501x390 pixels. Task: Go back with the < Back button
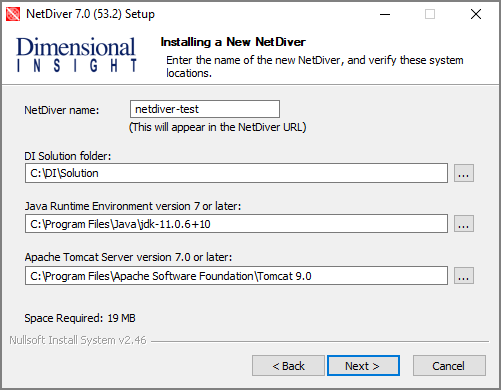pyautogui.click(x=288, y=366)
